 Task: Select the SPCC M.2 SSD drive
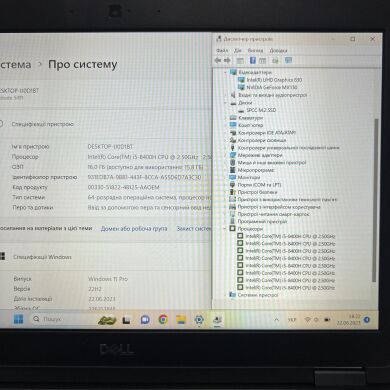[x=261, y=110]
